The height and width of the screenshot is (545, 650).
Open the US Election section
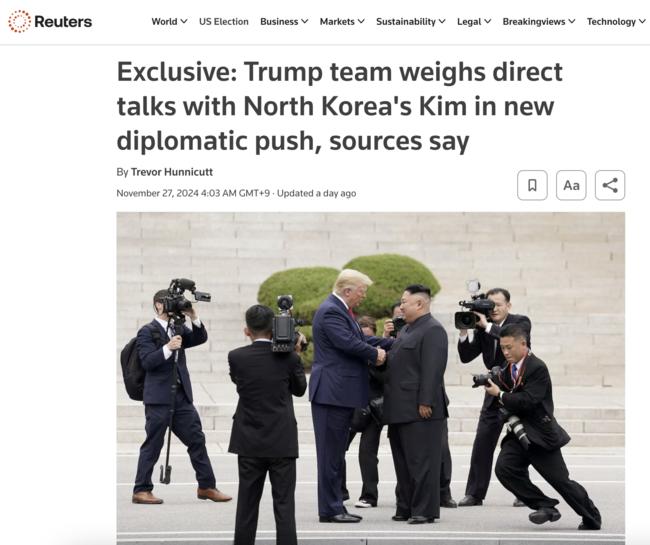224,22
